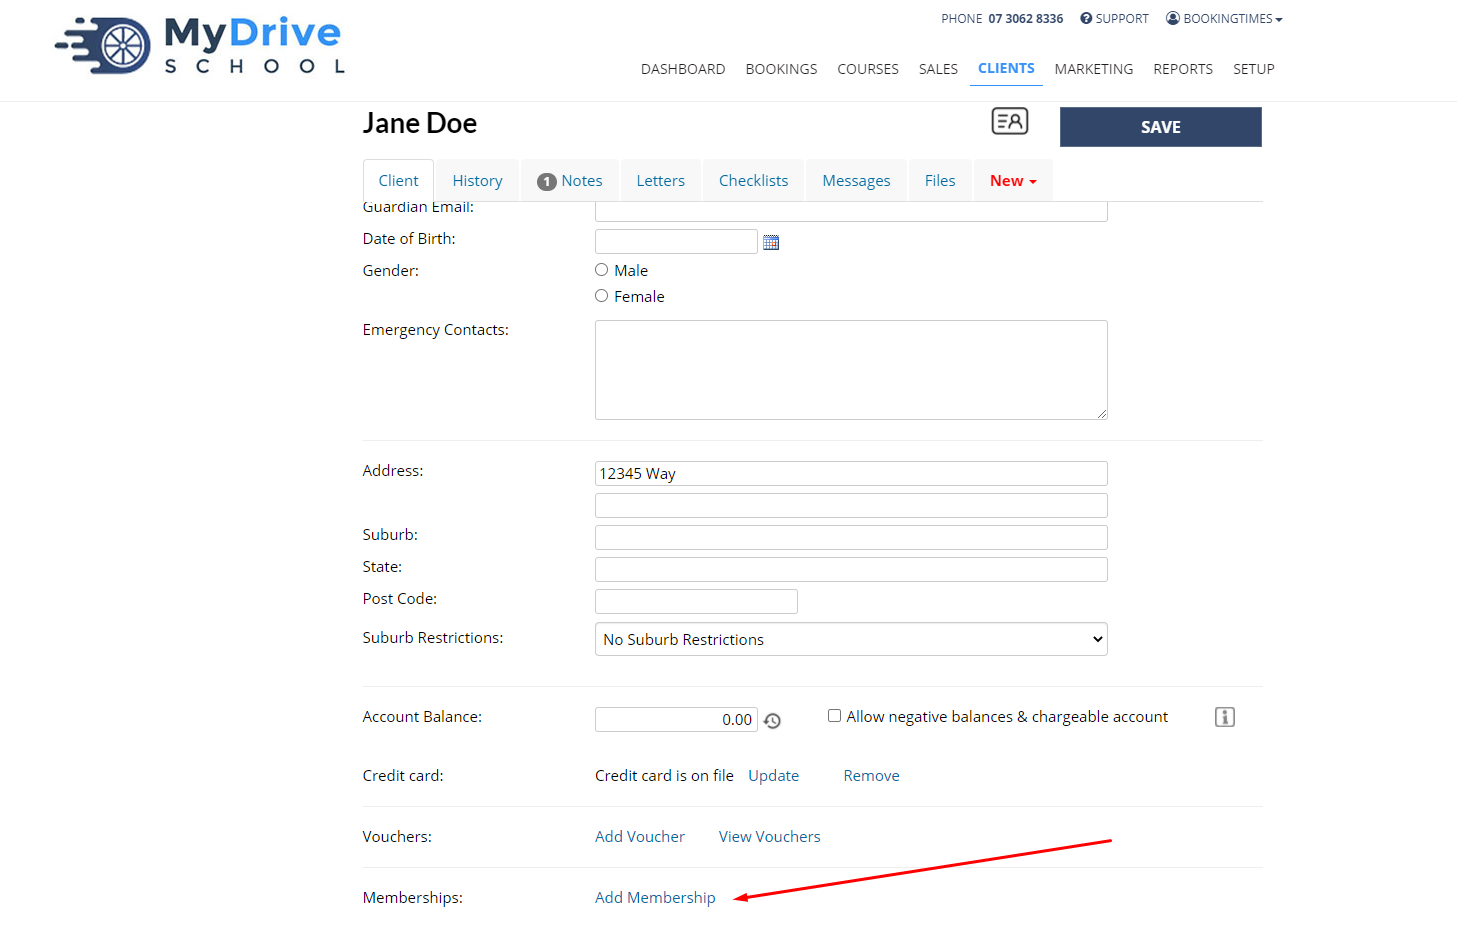
Task: Click the Add Membership link
Action: coord(655,898)
